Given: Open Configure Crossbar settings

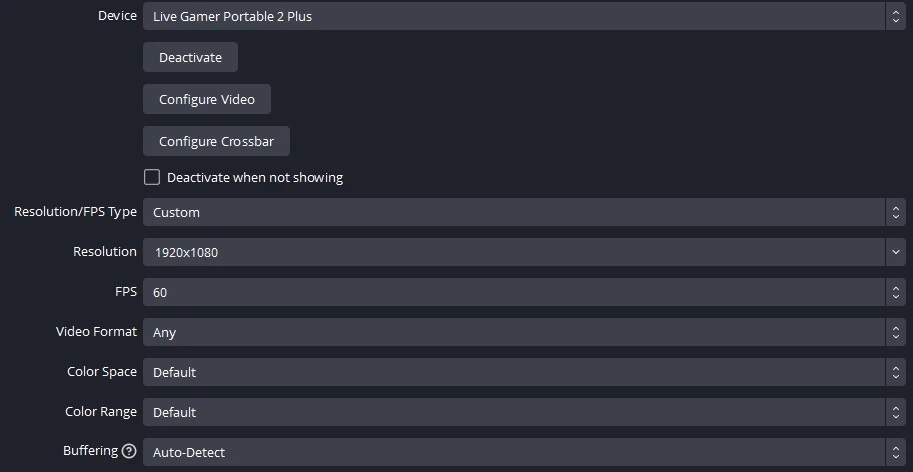Looking at the screenshot, I should coord(216,141).
